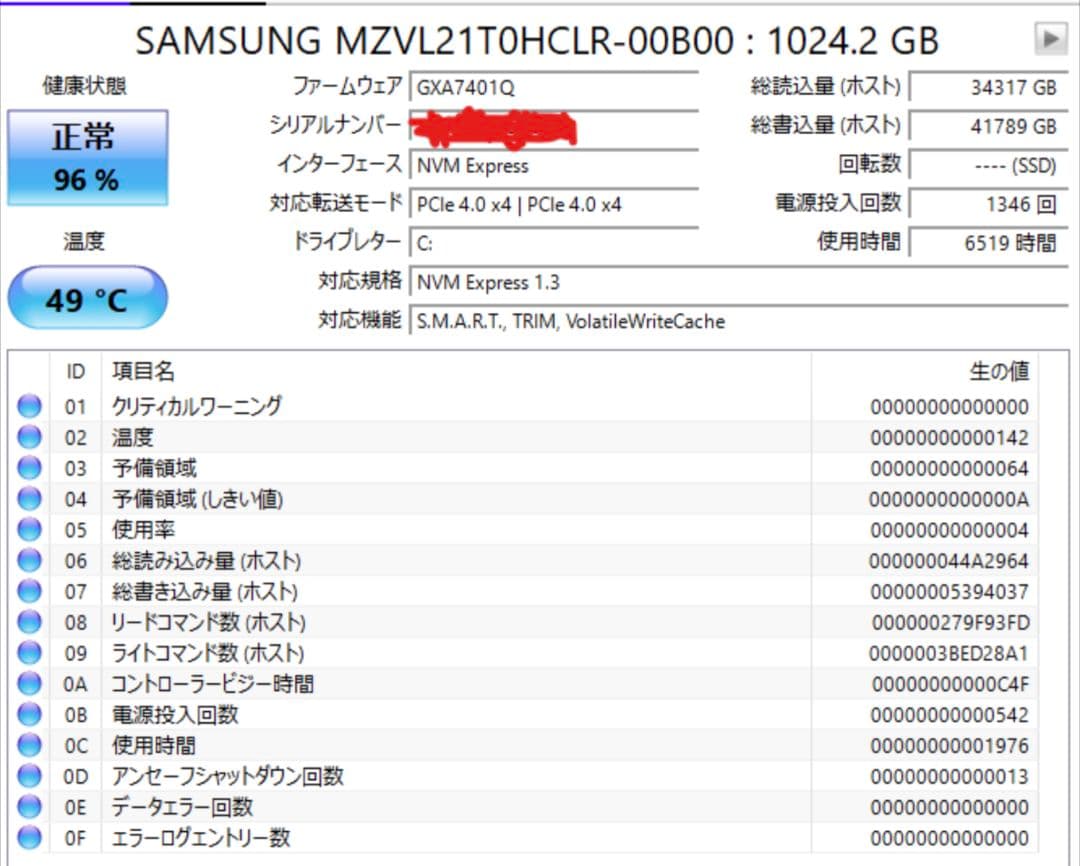Click the blue status icon beside クリティカルワーニング
Image resolution: width=1080 pixels, height=866 pixels.
[x=30, y=405]
